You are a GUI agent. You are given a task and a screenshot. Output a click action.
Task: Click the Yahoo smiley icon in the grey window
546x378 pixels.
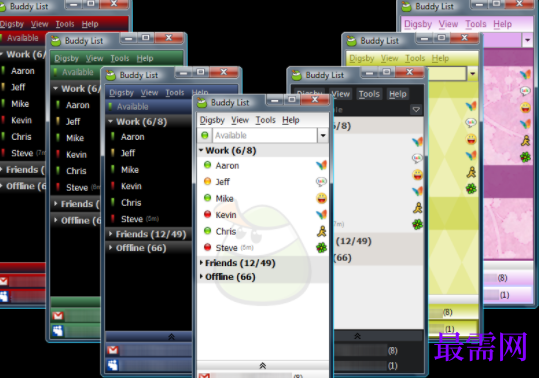click(417, 174)
